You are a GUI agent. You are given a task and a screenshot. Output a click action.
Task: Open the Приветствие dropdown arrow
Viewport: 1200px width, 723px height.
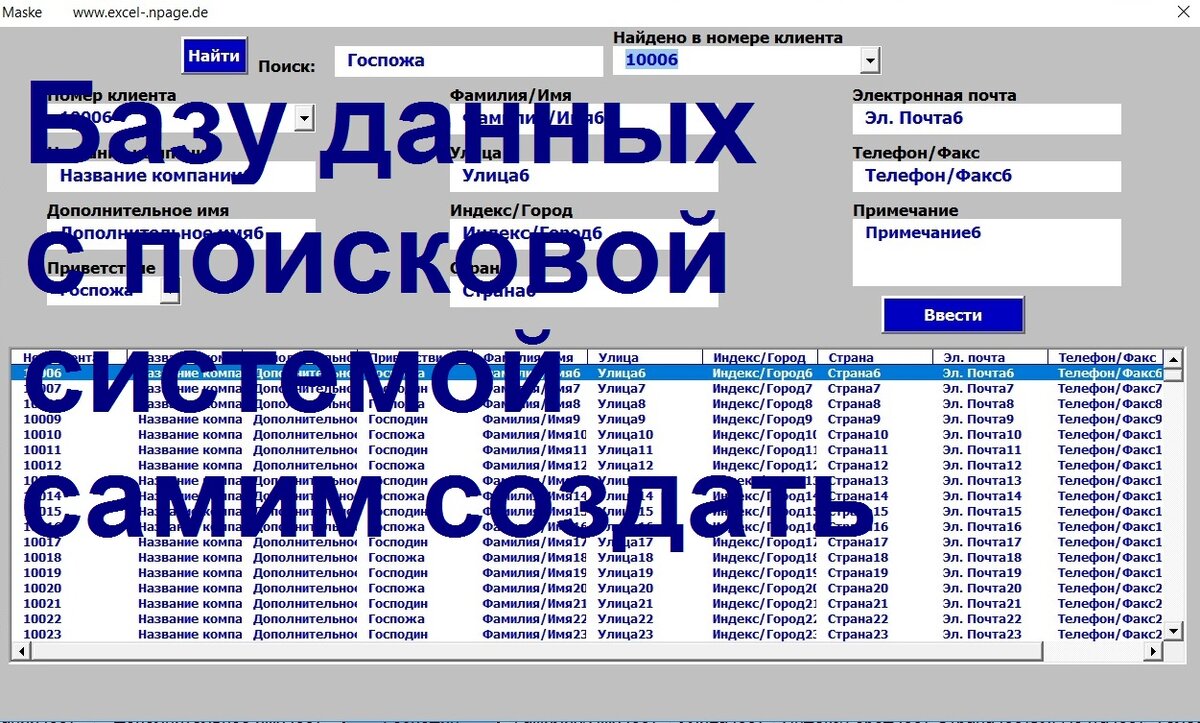[171, 292]
